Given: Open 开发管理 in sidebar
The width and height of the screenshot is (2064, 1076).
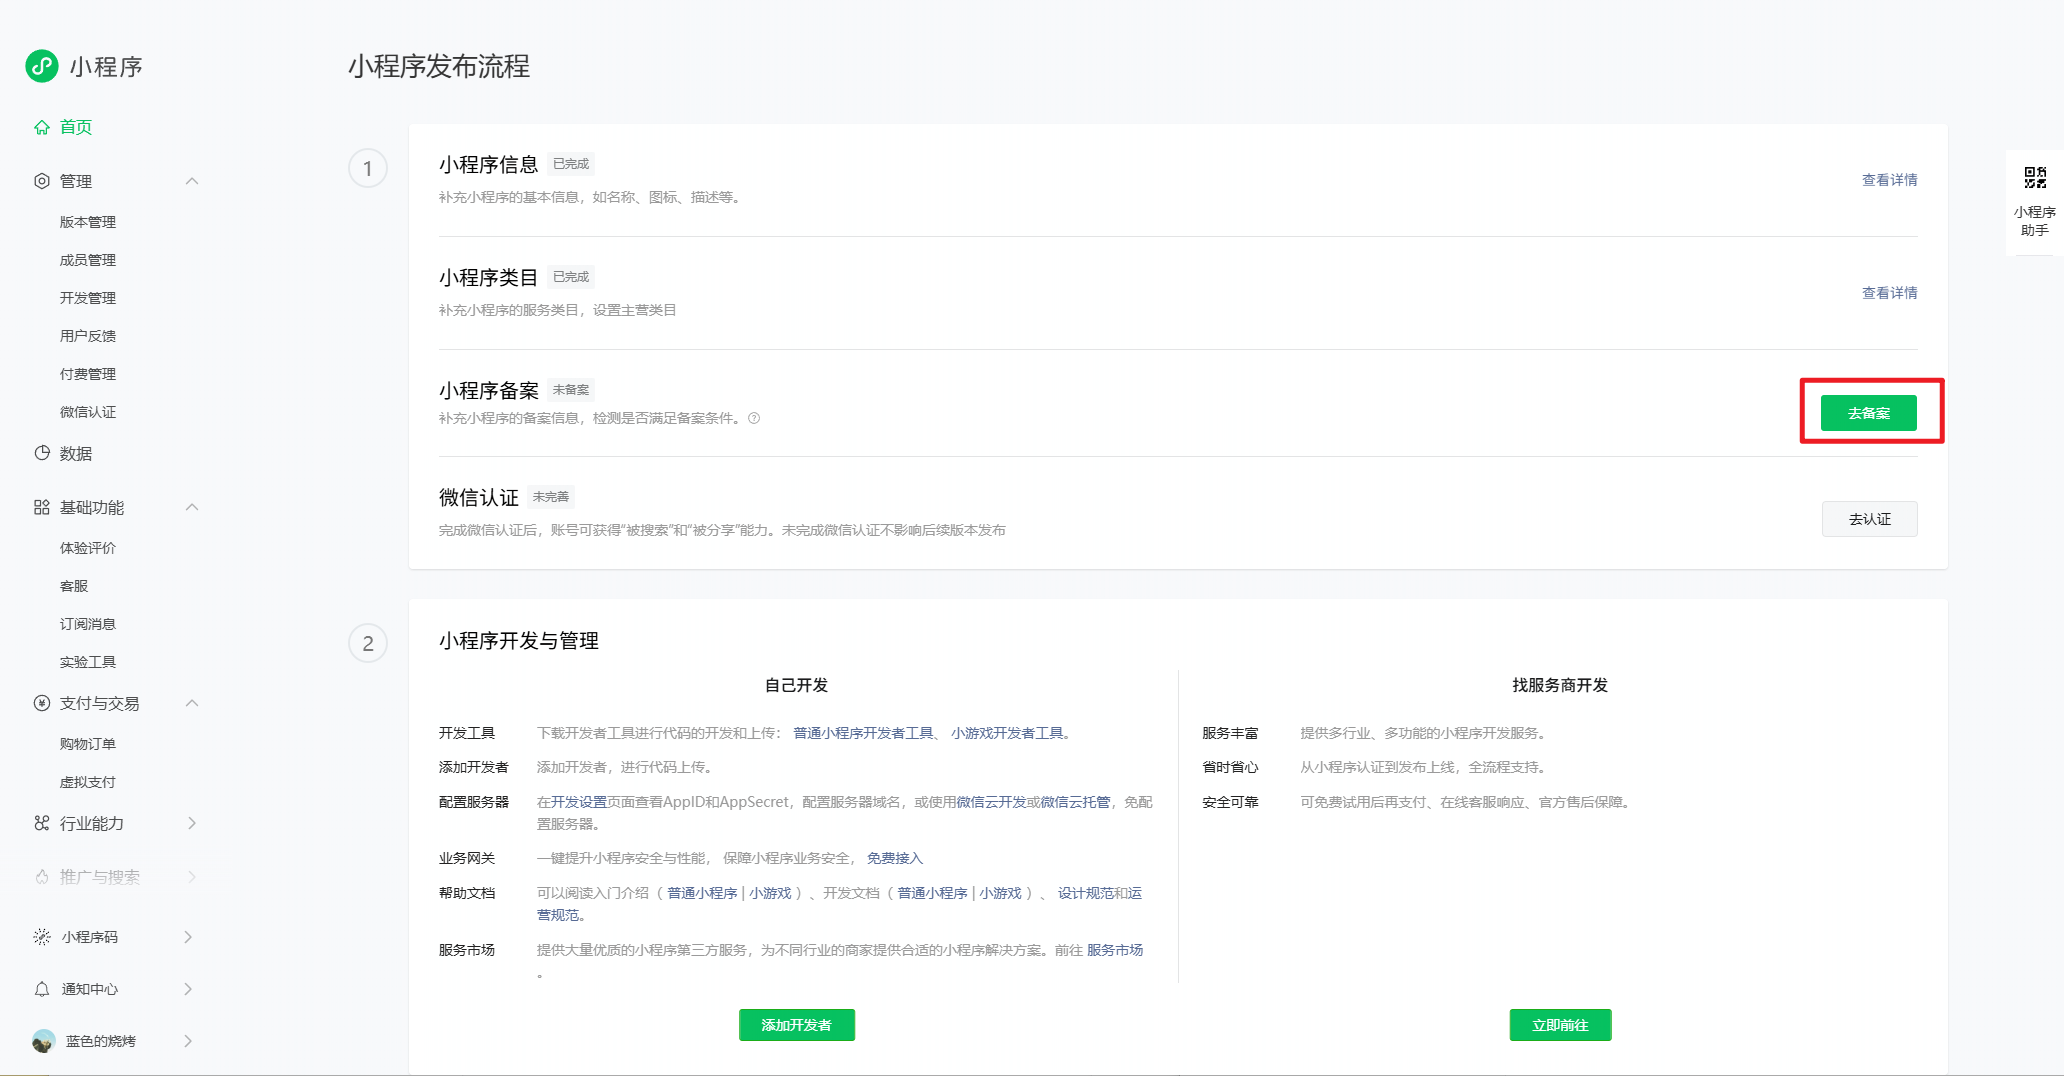Looking at the screenshot, I should point(88,298).
